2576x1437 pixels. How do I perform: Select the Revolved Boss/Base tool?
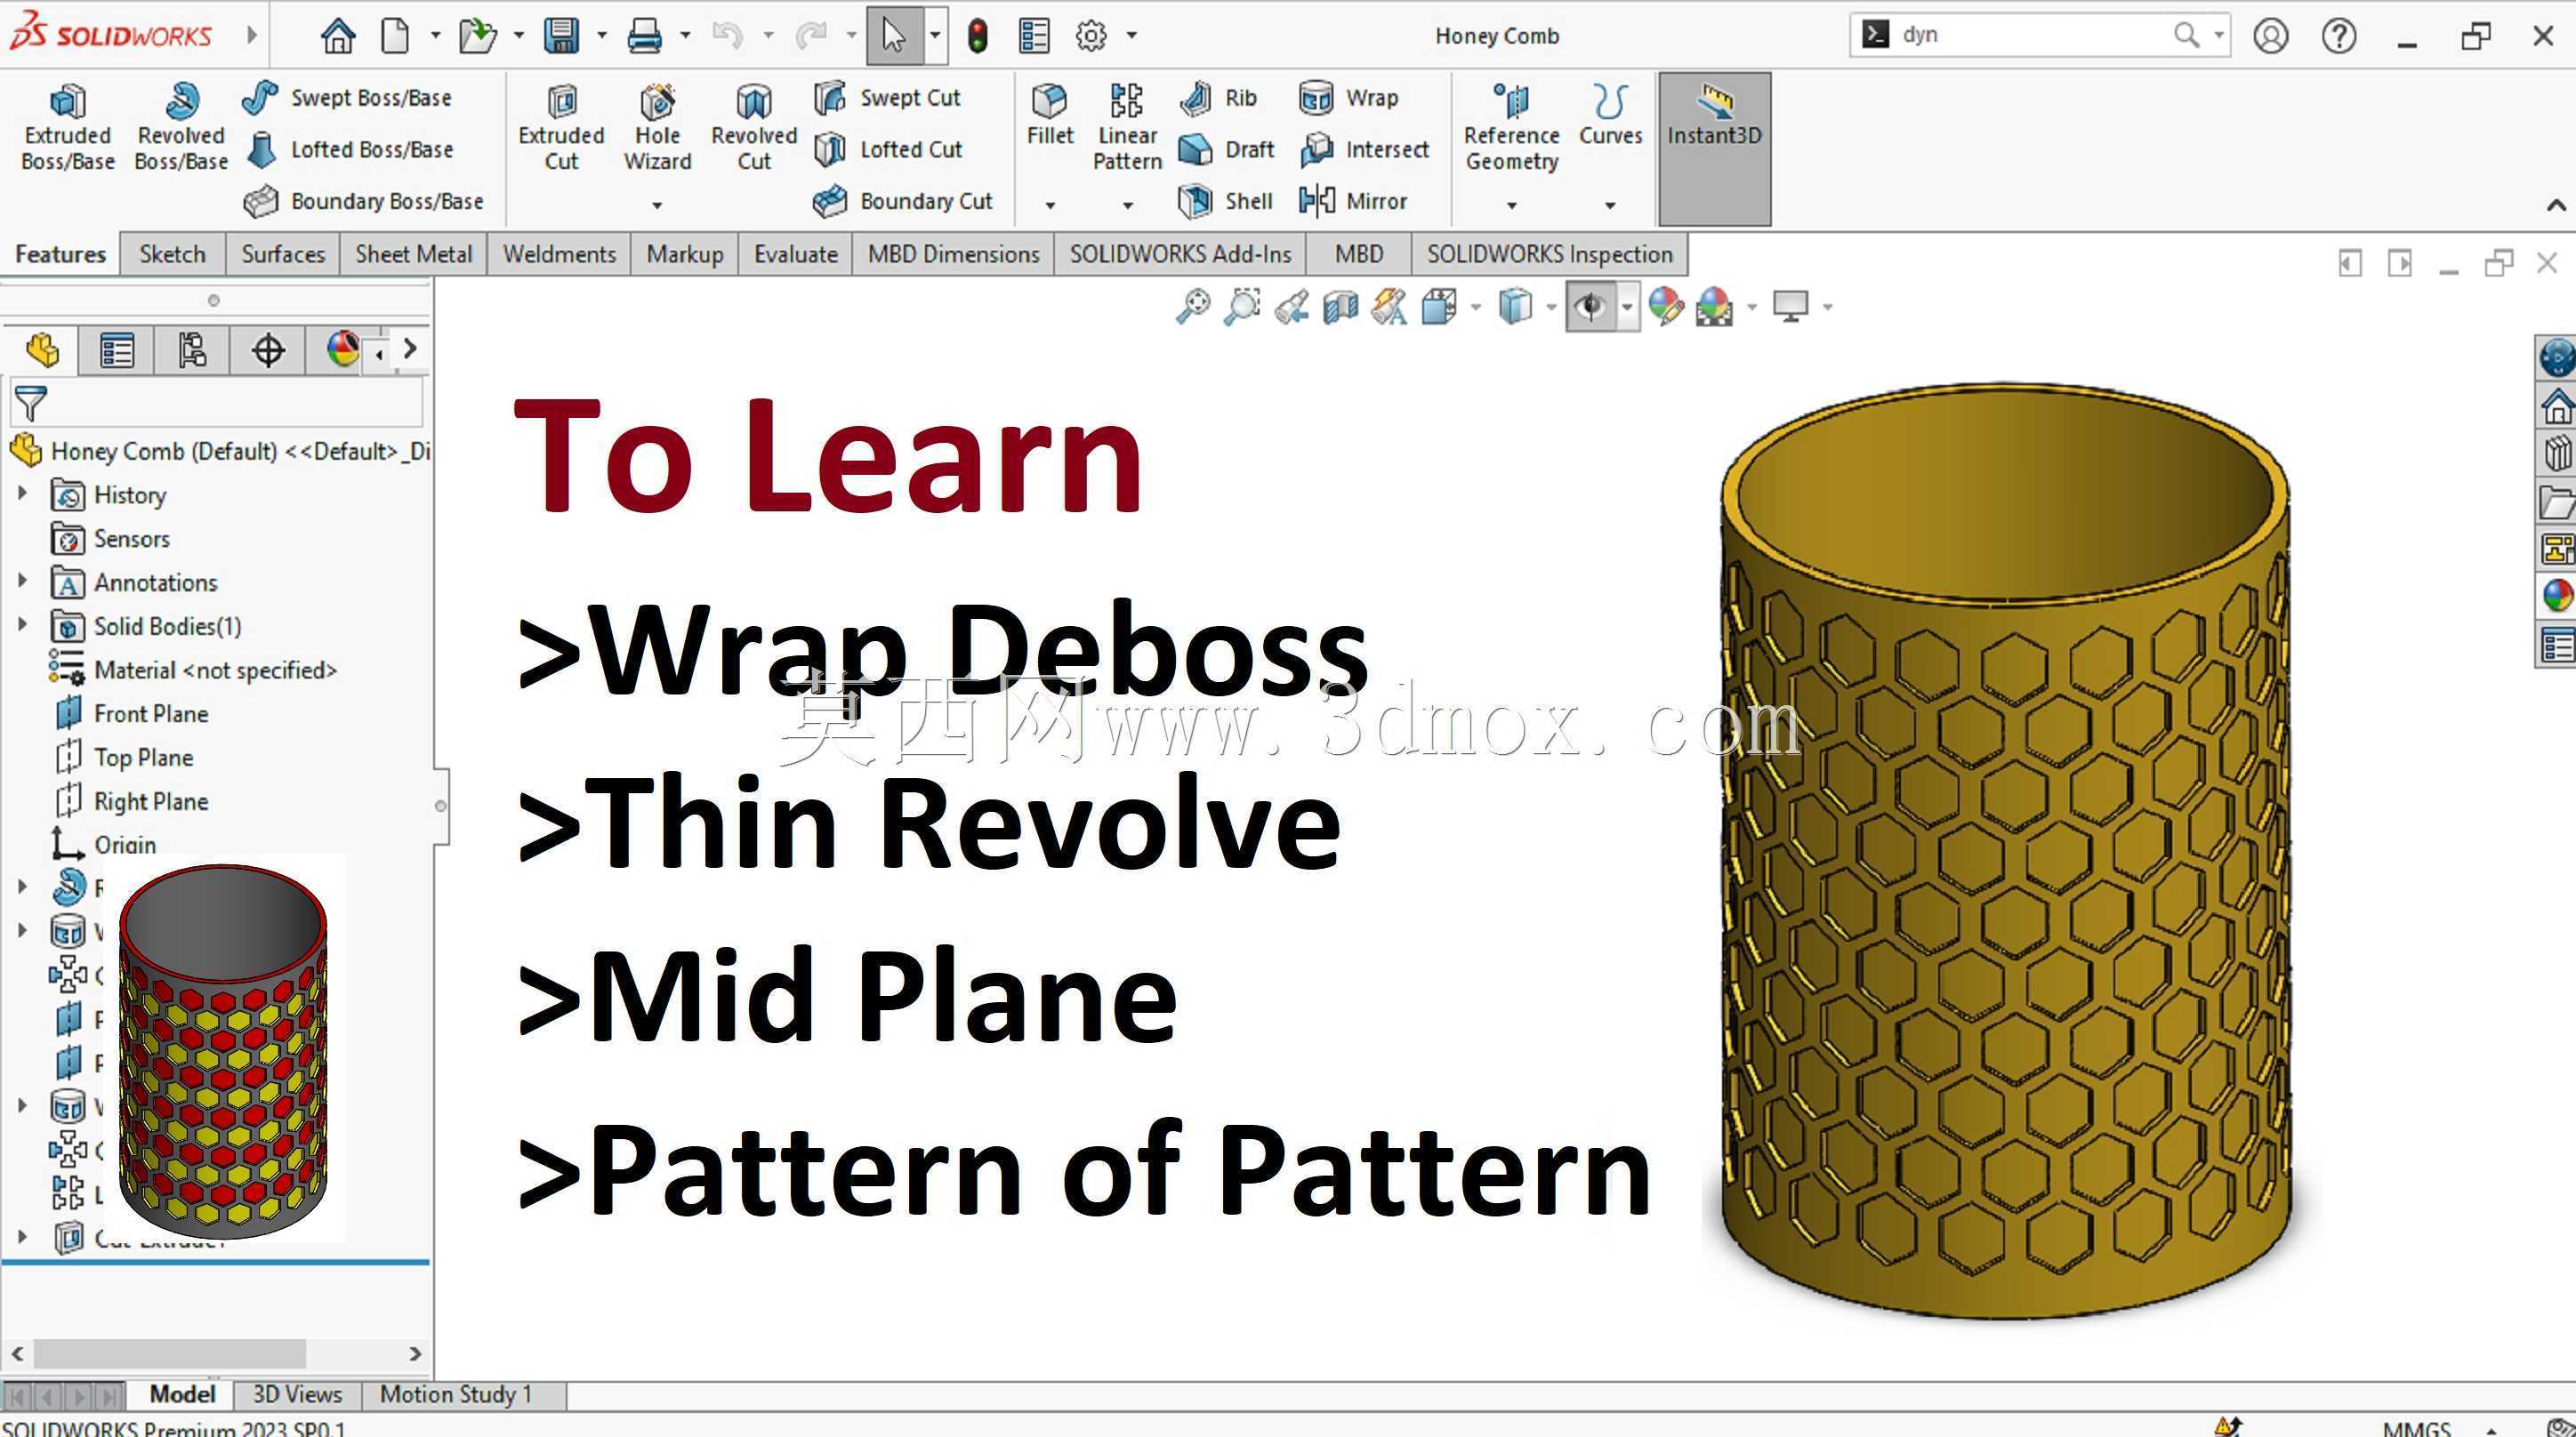pos(181,128)
